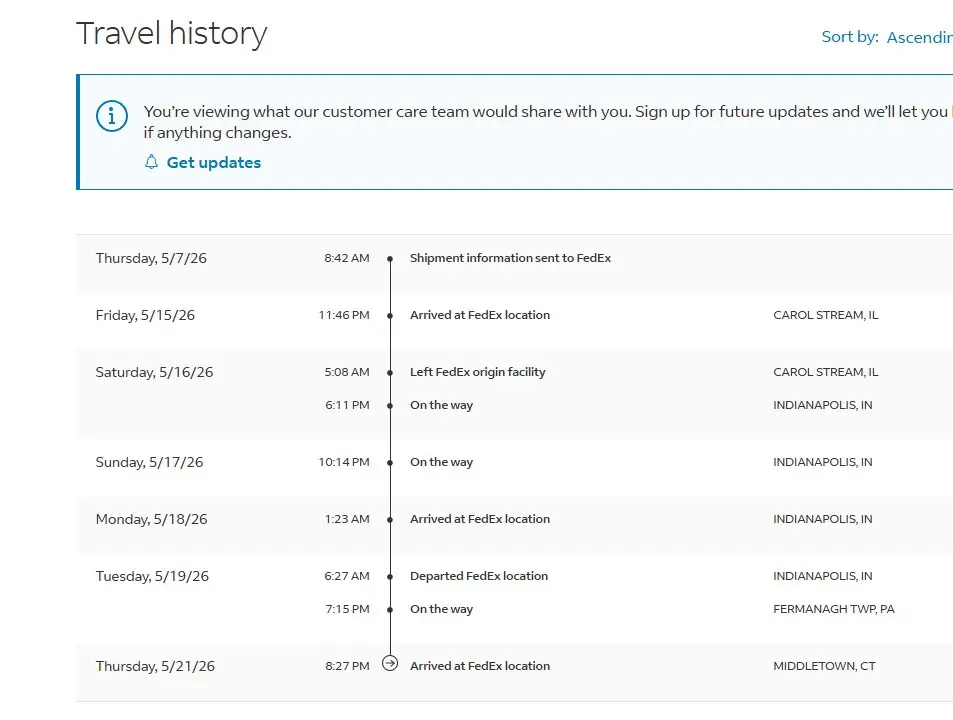This screenshot has width=953, height=720.
Task: Select the Thursday, 5/7/26 date
Action: coord(151,258)
